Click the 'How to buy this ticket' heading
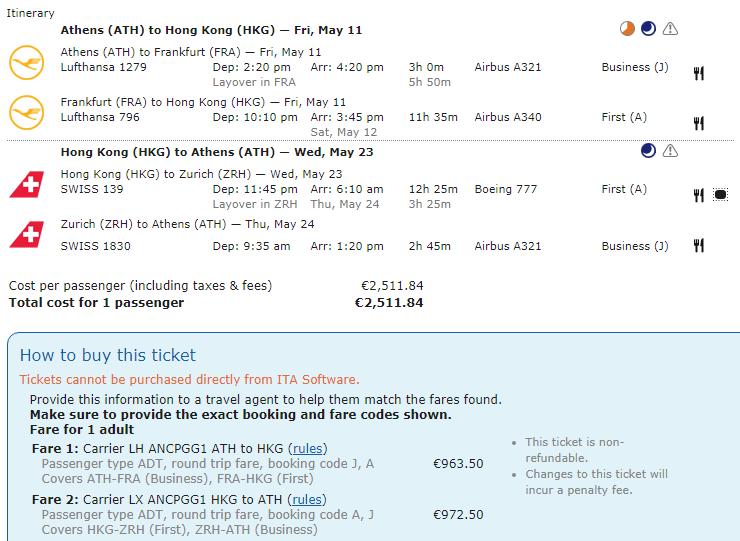The height and width of the screenshot is (541, 740). [x=108, y=355]
